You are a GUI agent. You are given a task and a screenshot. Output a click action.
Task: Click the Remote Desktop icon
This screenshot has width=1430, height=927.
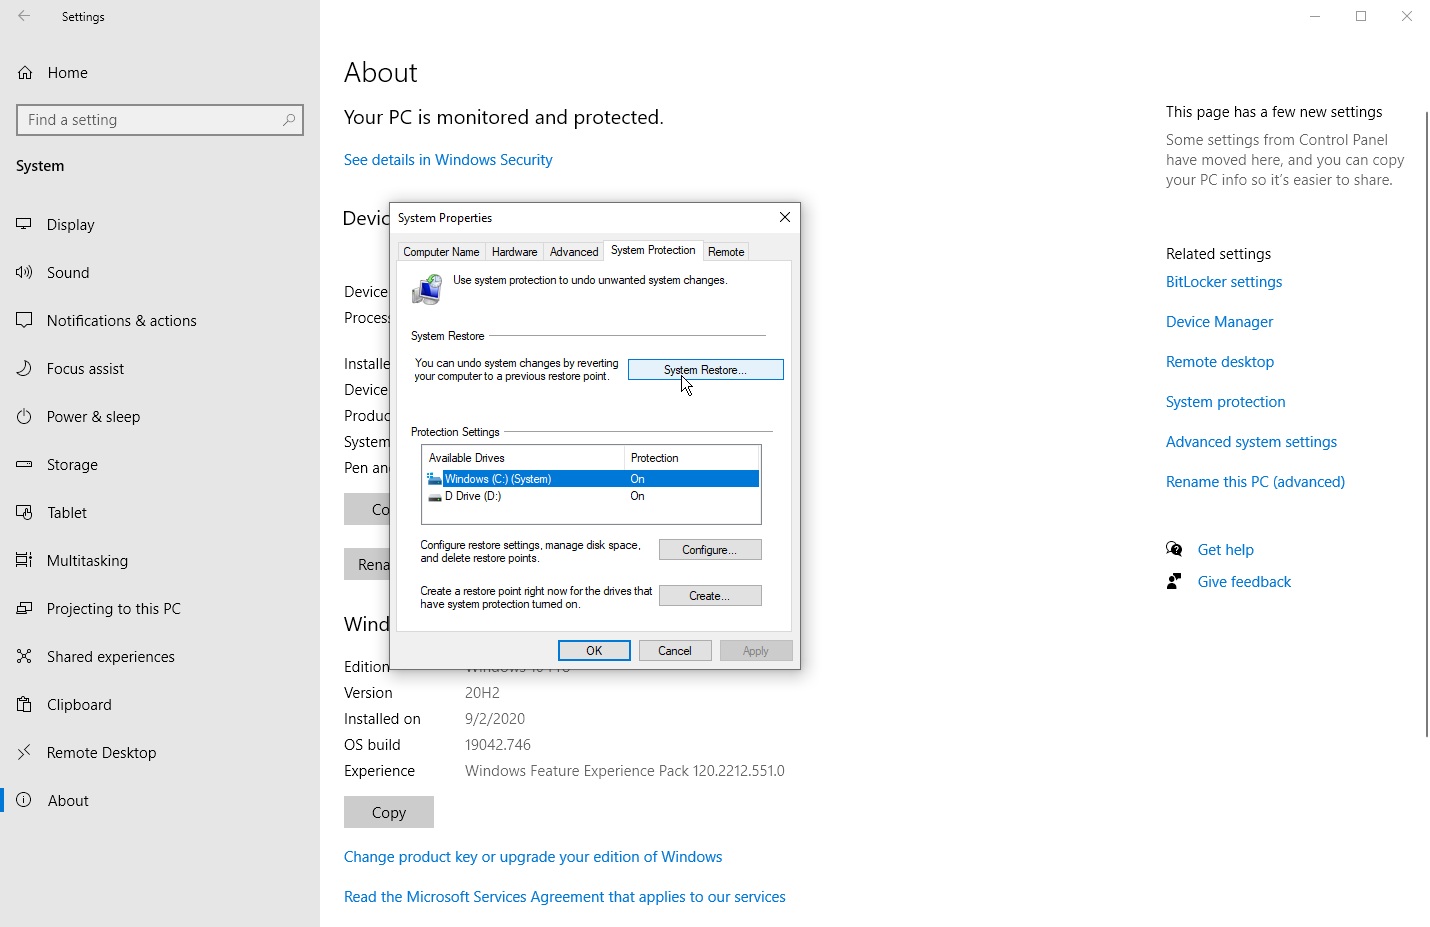click(x=24, y=753)
